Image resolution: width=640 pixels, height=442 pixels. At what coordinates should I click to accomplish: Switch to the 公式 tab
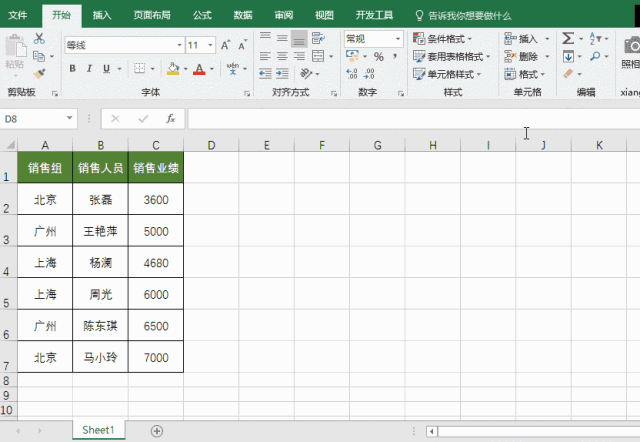202,16
